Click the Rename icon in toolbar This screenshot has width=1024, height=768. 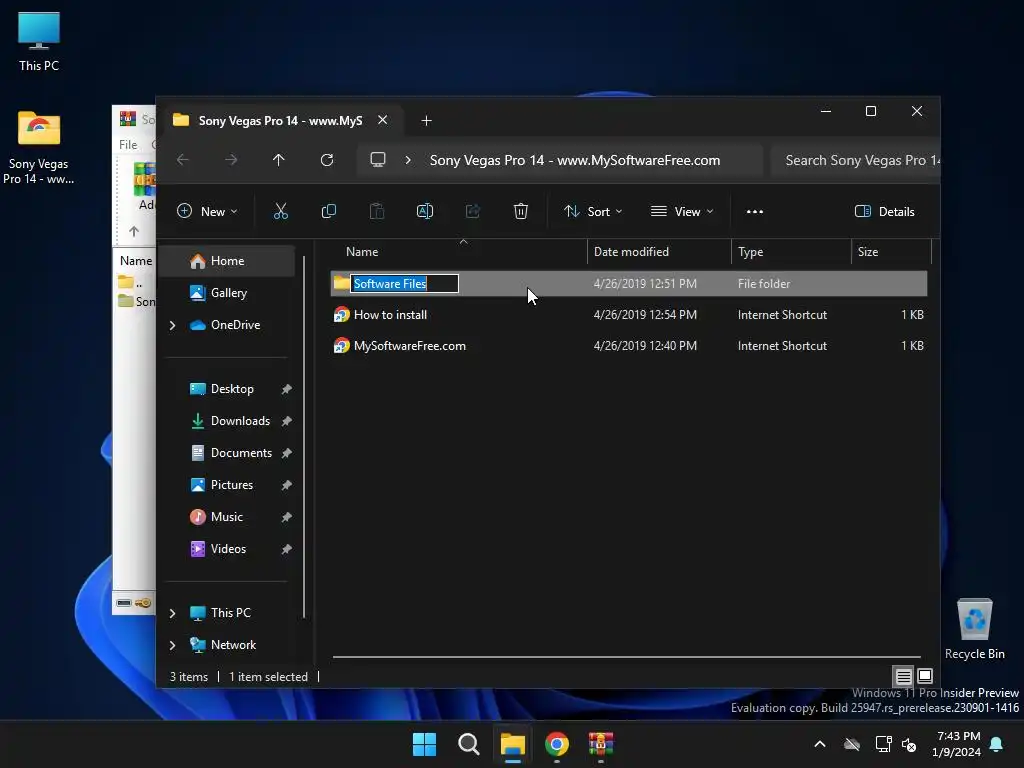click(424, 211)
